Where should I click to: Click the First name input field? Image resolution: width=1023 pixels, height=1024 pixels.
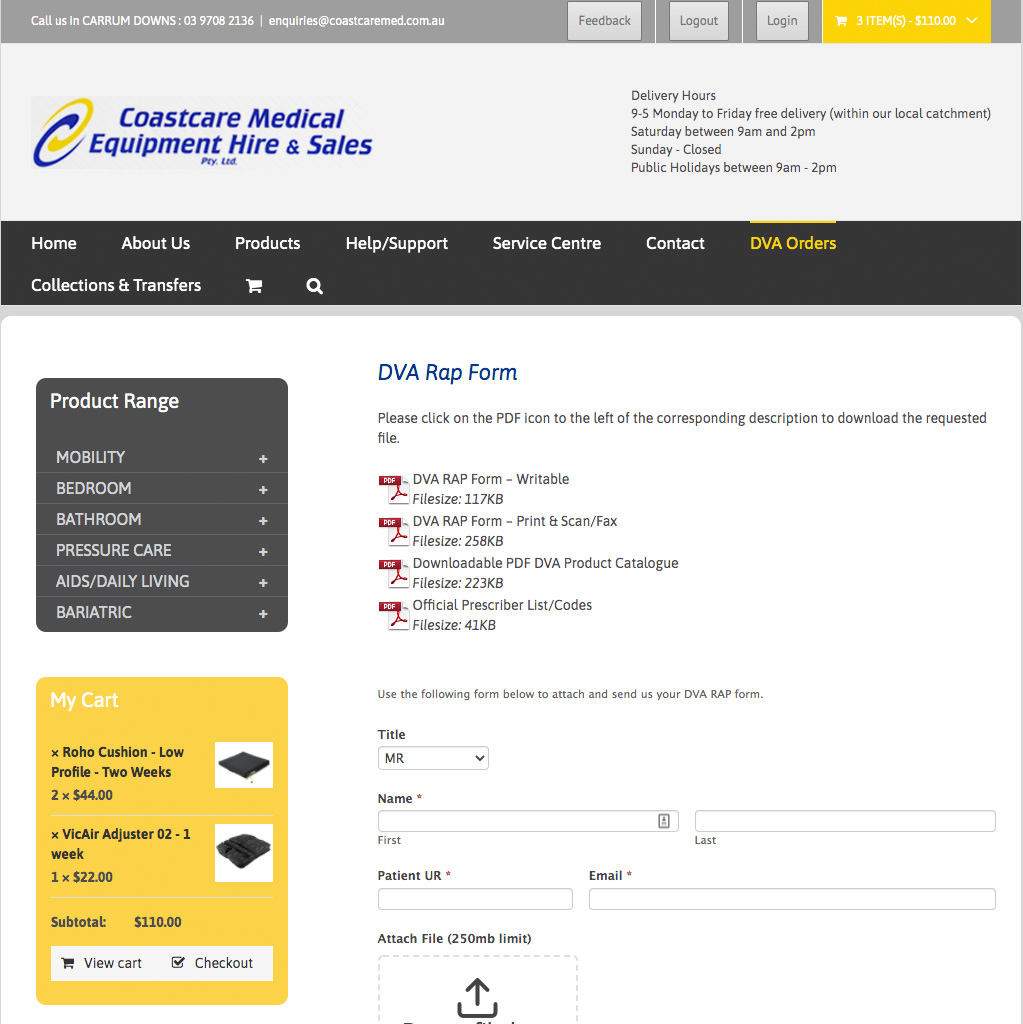(528, 821)
